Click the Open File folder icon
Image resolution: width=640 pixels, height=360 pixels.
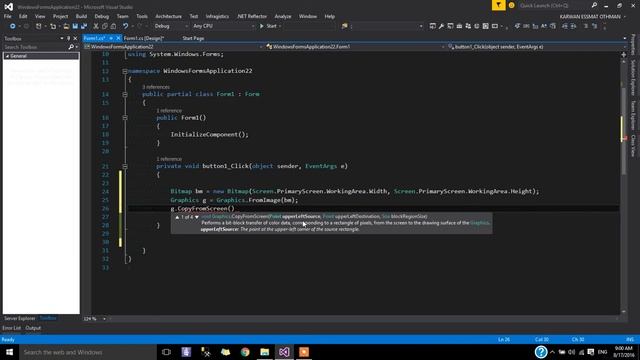click(66, 26)
